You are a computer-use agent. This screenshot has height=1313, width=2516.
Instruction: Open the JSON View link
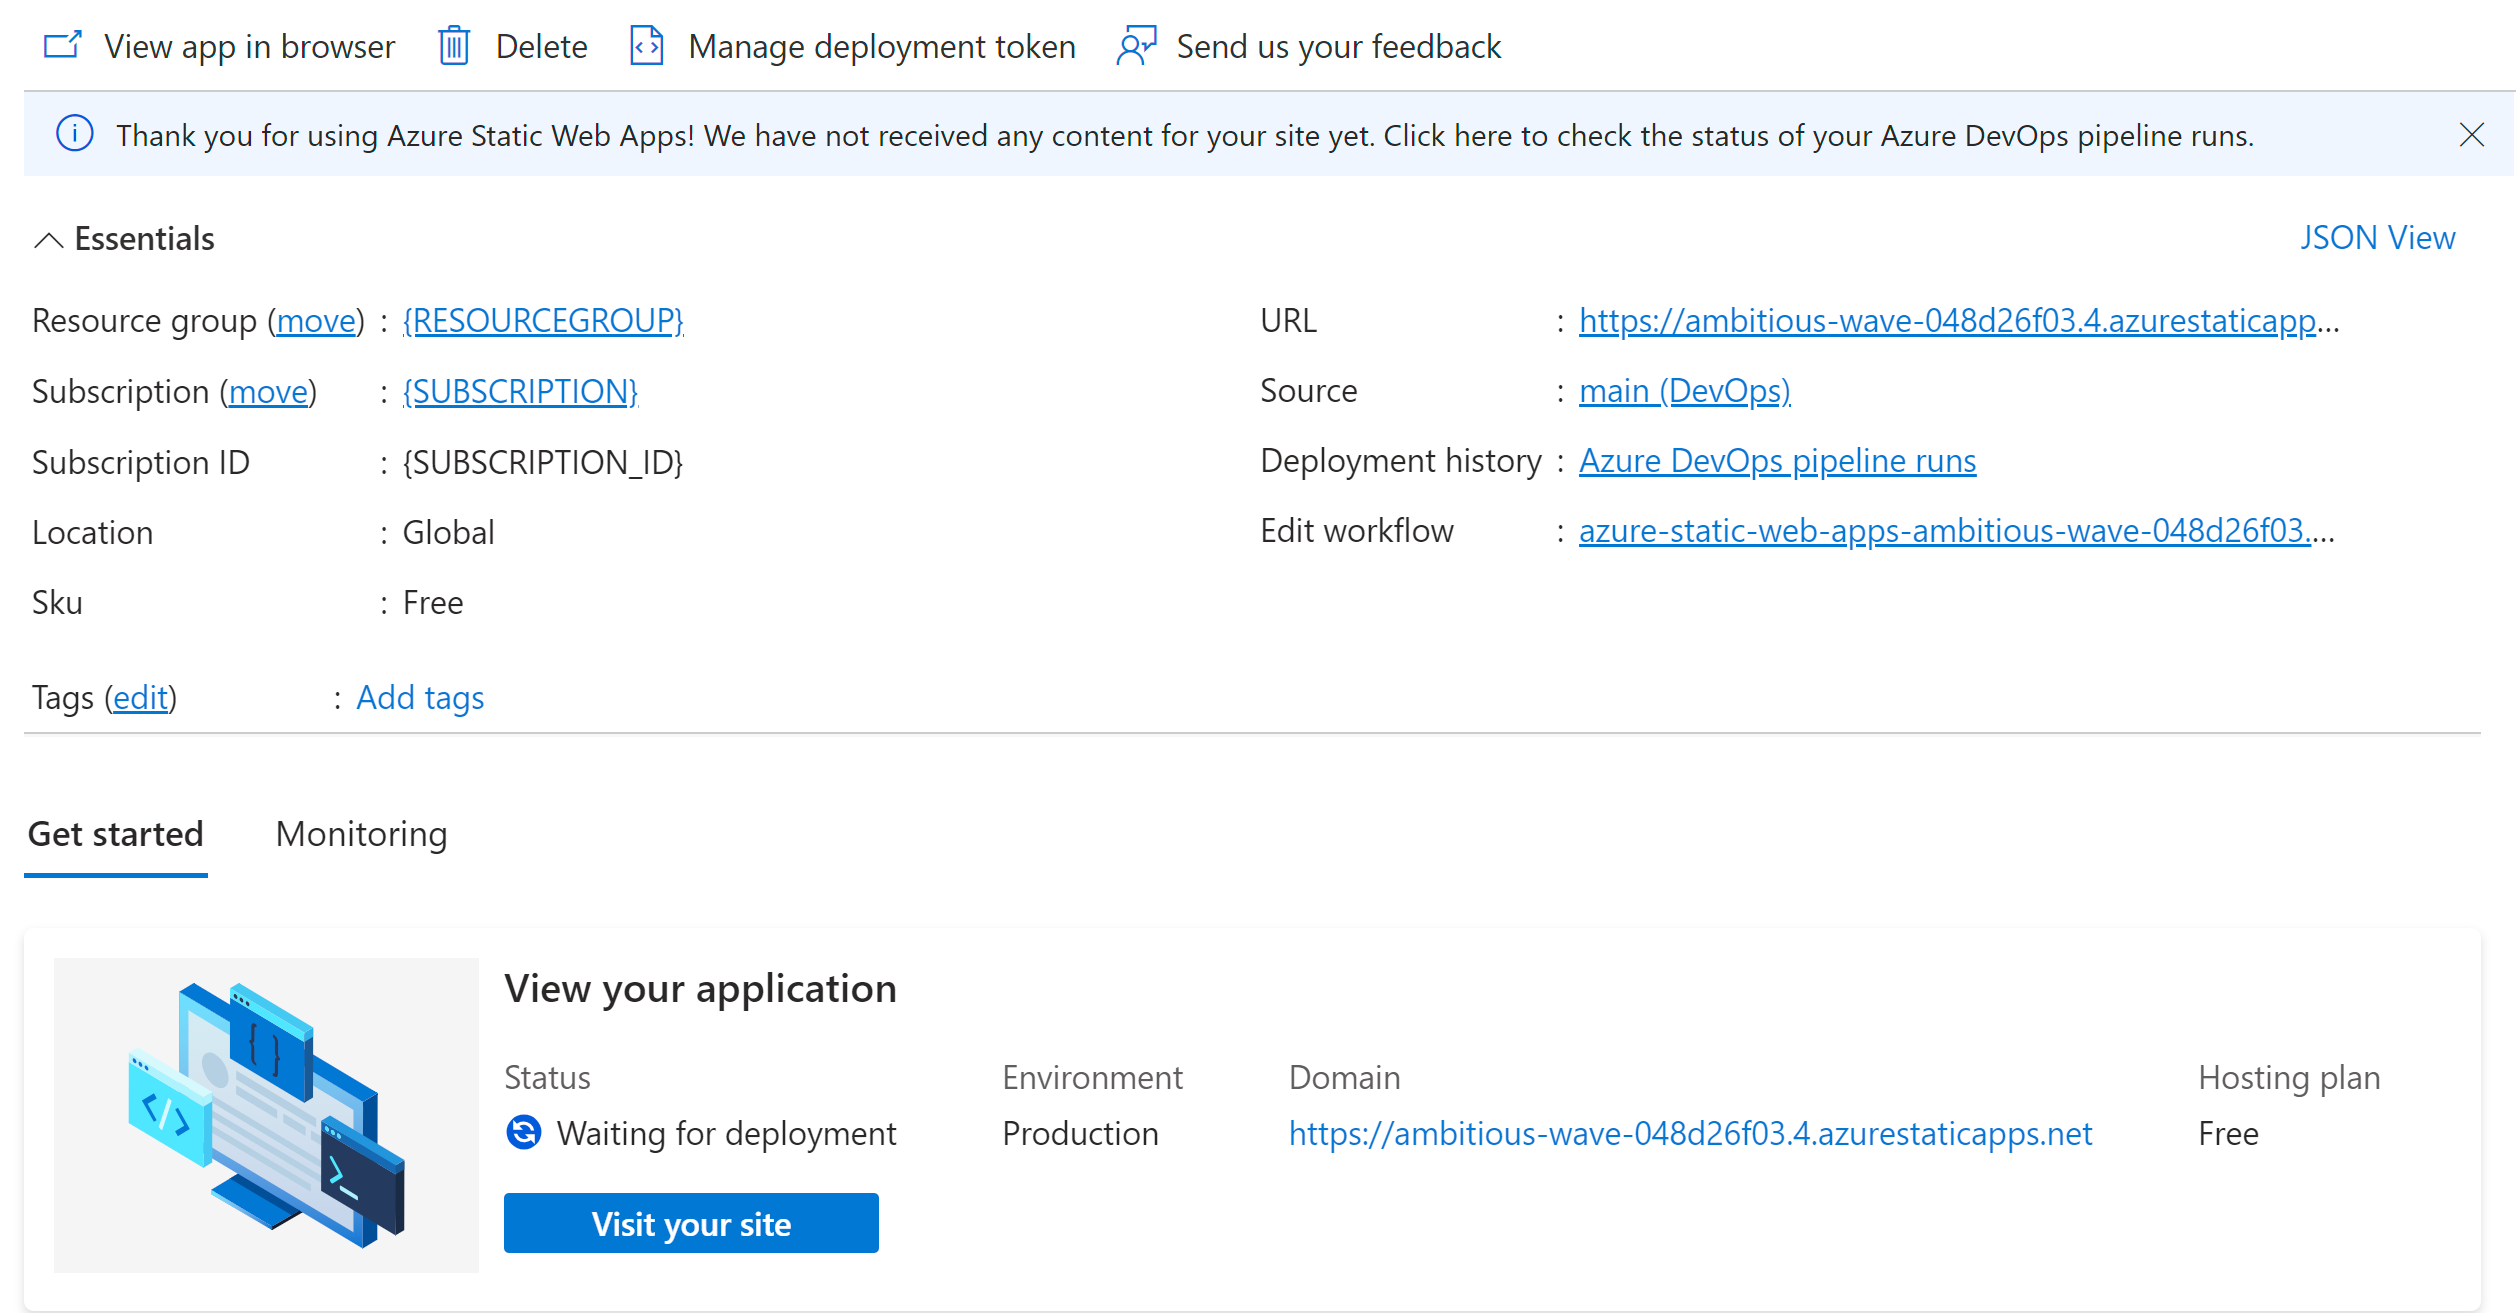tap(2377, 238)
